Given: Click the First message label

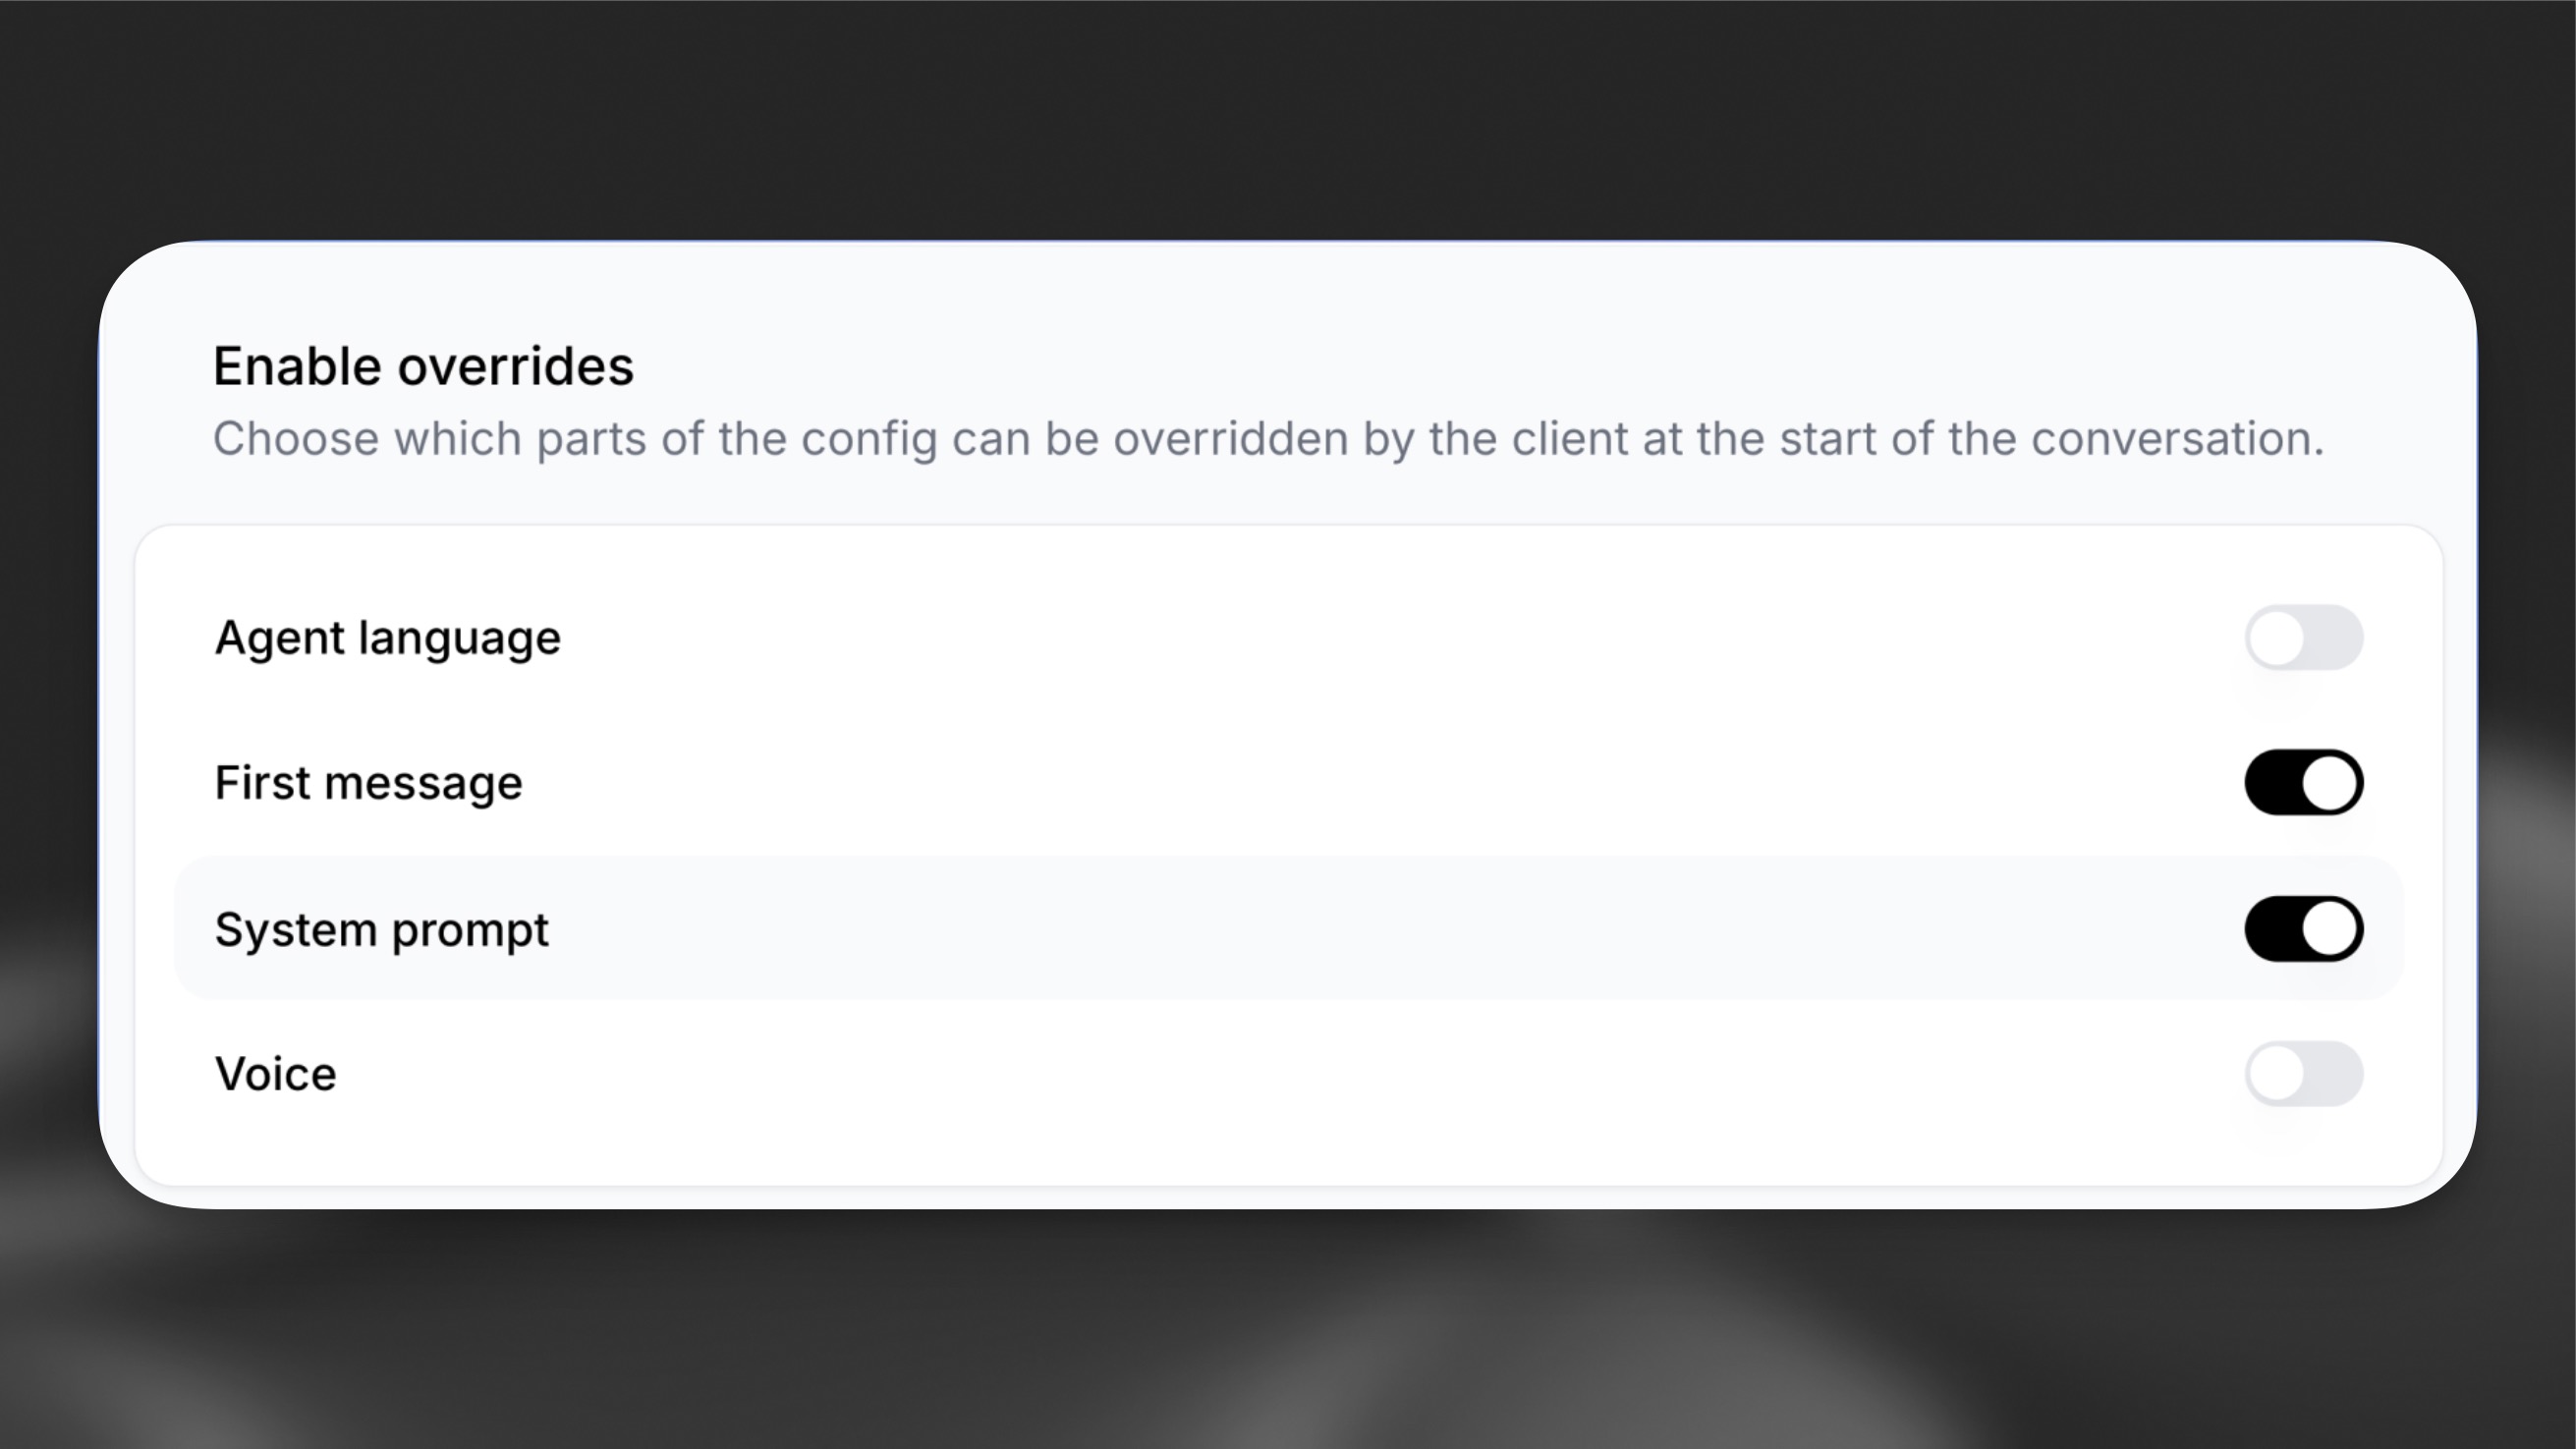Looking at the screenshot, I should (368, 782).
